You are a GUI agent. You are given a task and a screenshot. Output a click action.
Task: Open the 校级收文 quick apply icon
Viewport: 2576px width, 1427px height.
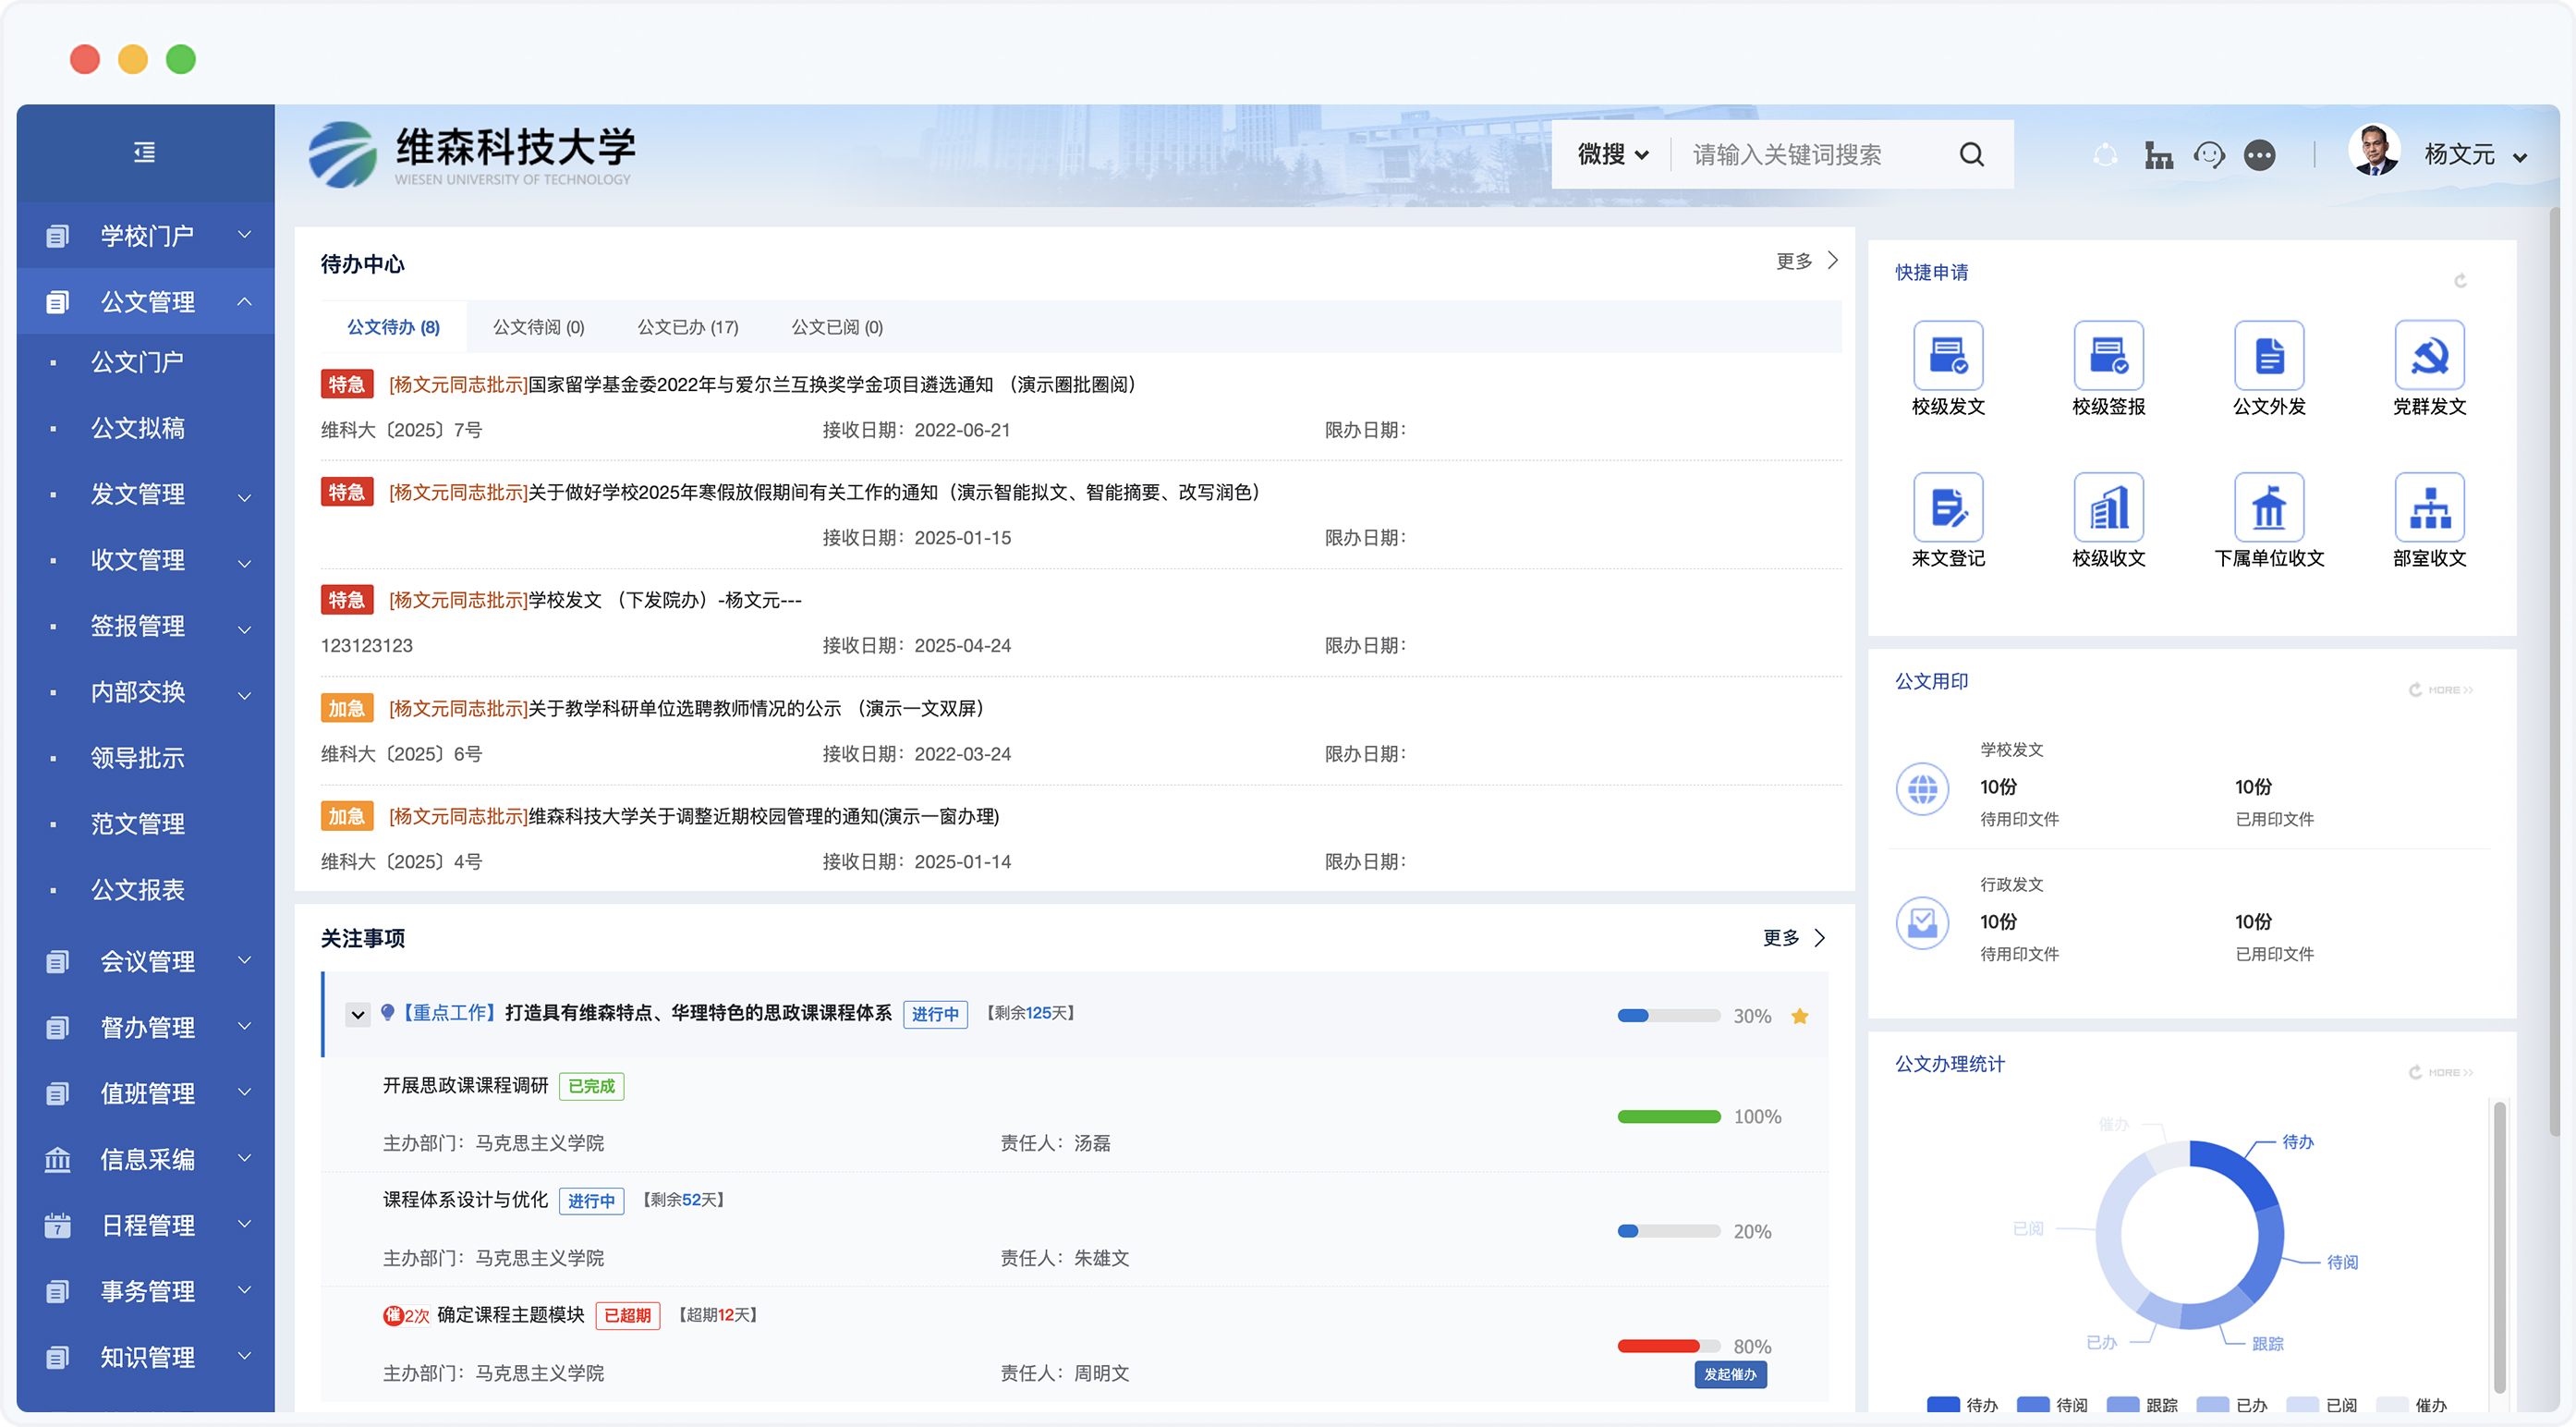pos(2108,507)
